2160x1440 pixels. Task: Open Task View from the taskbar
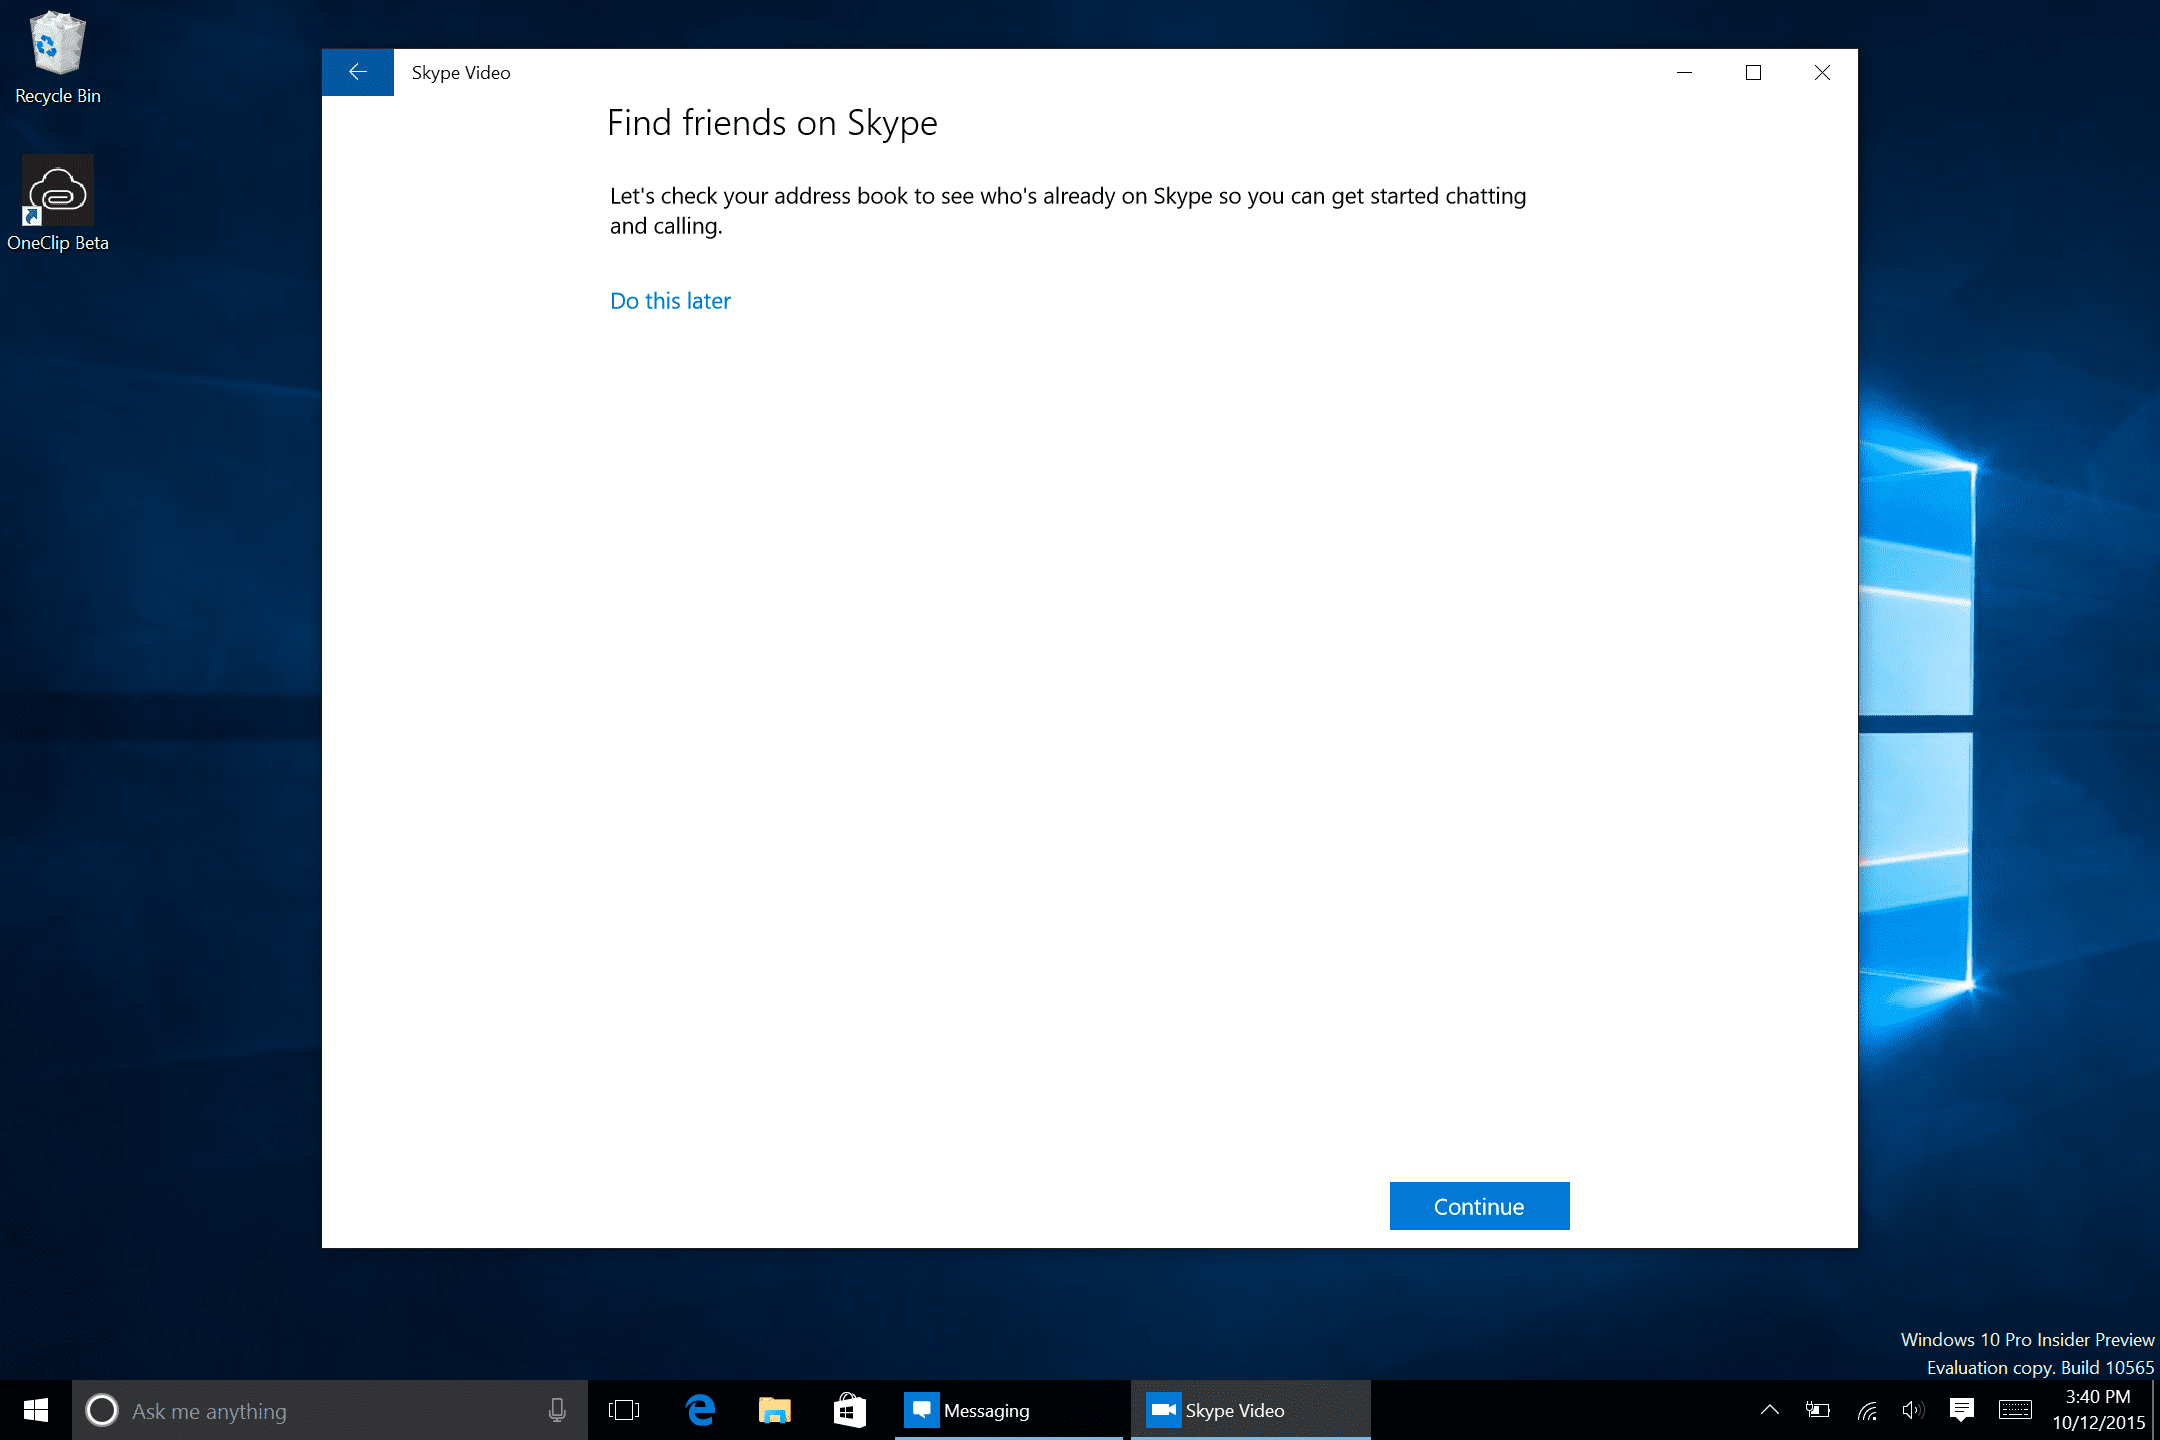point(623,1410)
